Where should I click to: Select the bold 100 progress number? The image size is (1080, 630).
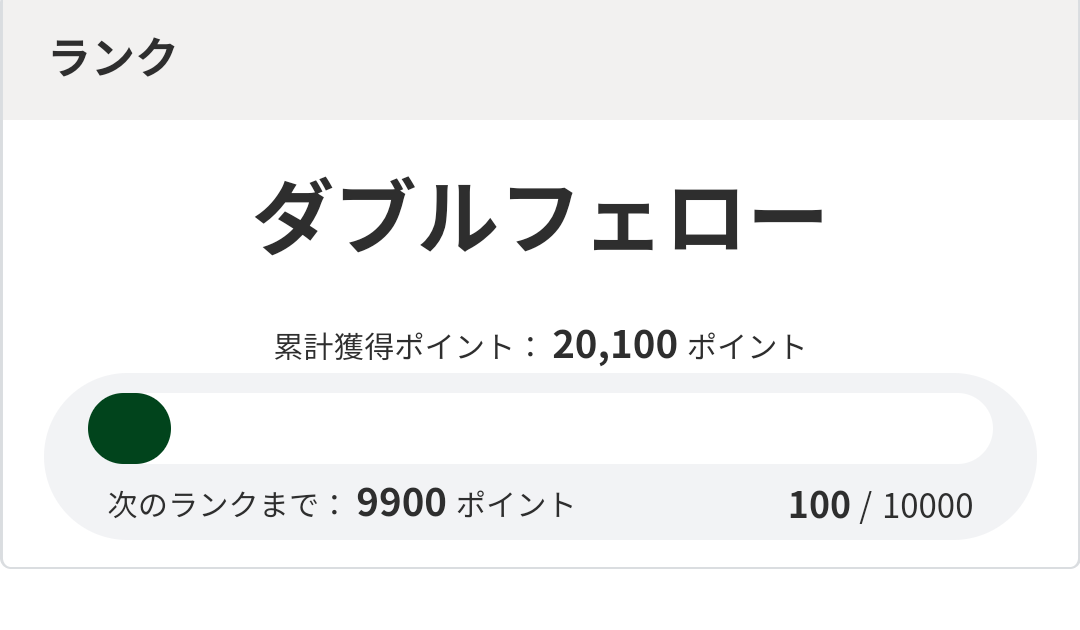pyautogui.click(x=818, y=506)
